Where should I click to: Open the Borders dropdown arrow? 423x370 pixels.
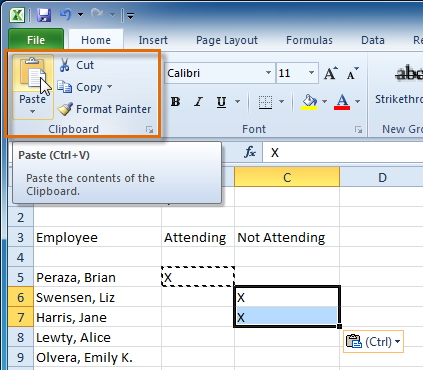click(281, 101)
